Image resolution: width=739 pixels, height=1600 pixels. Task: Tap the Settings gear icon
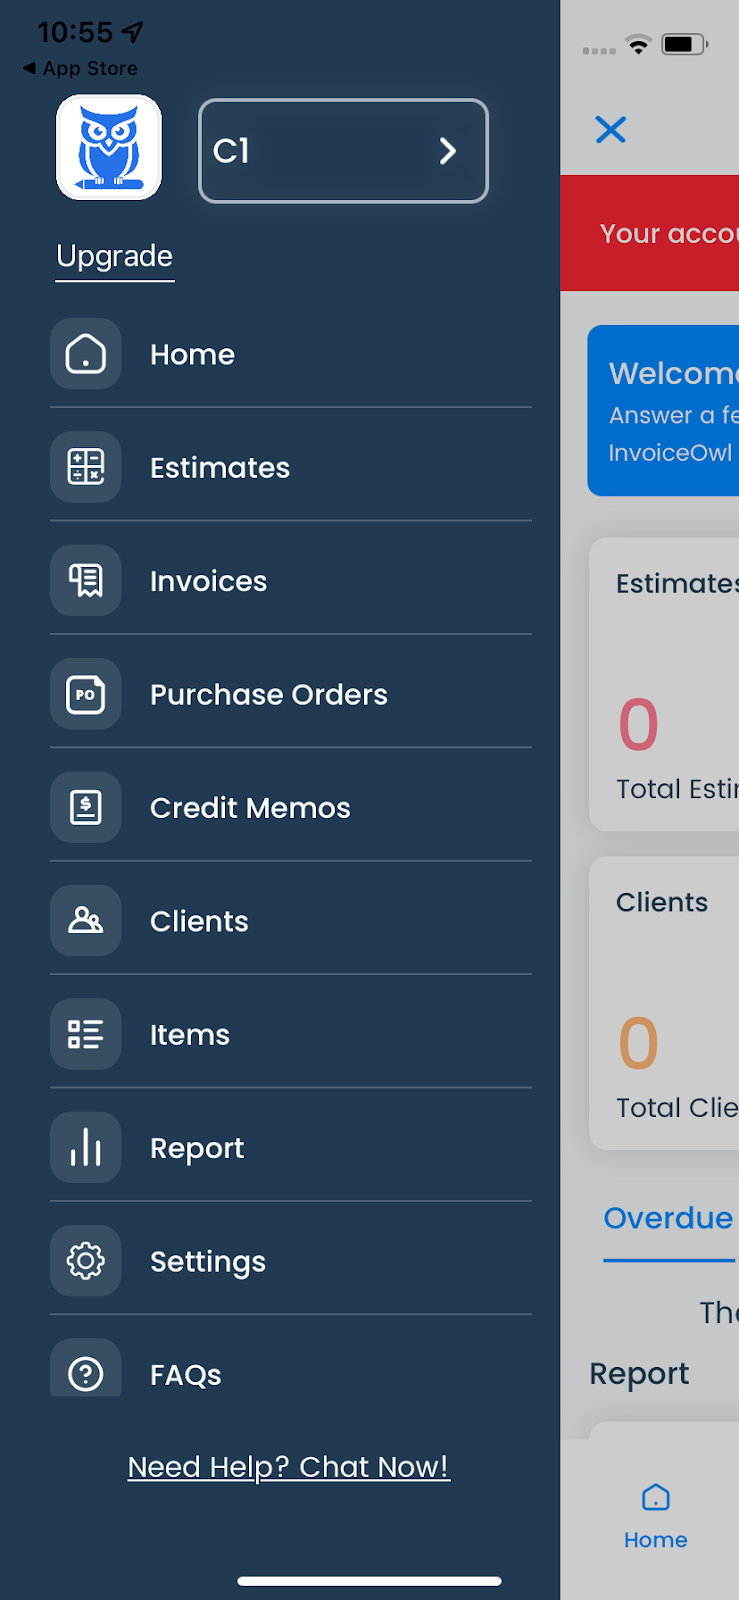pos(86,1261)
